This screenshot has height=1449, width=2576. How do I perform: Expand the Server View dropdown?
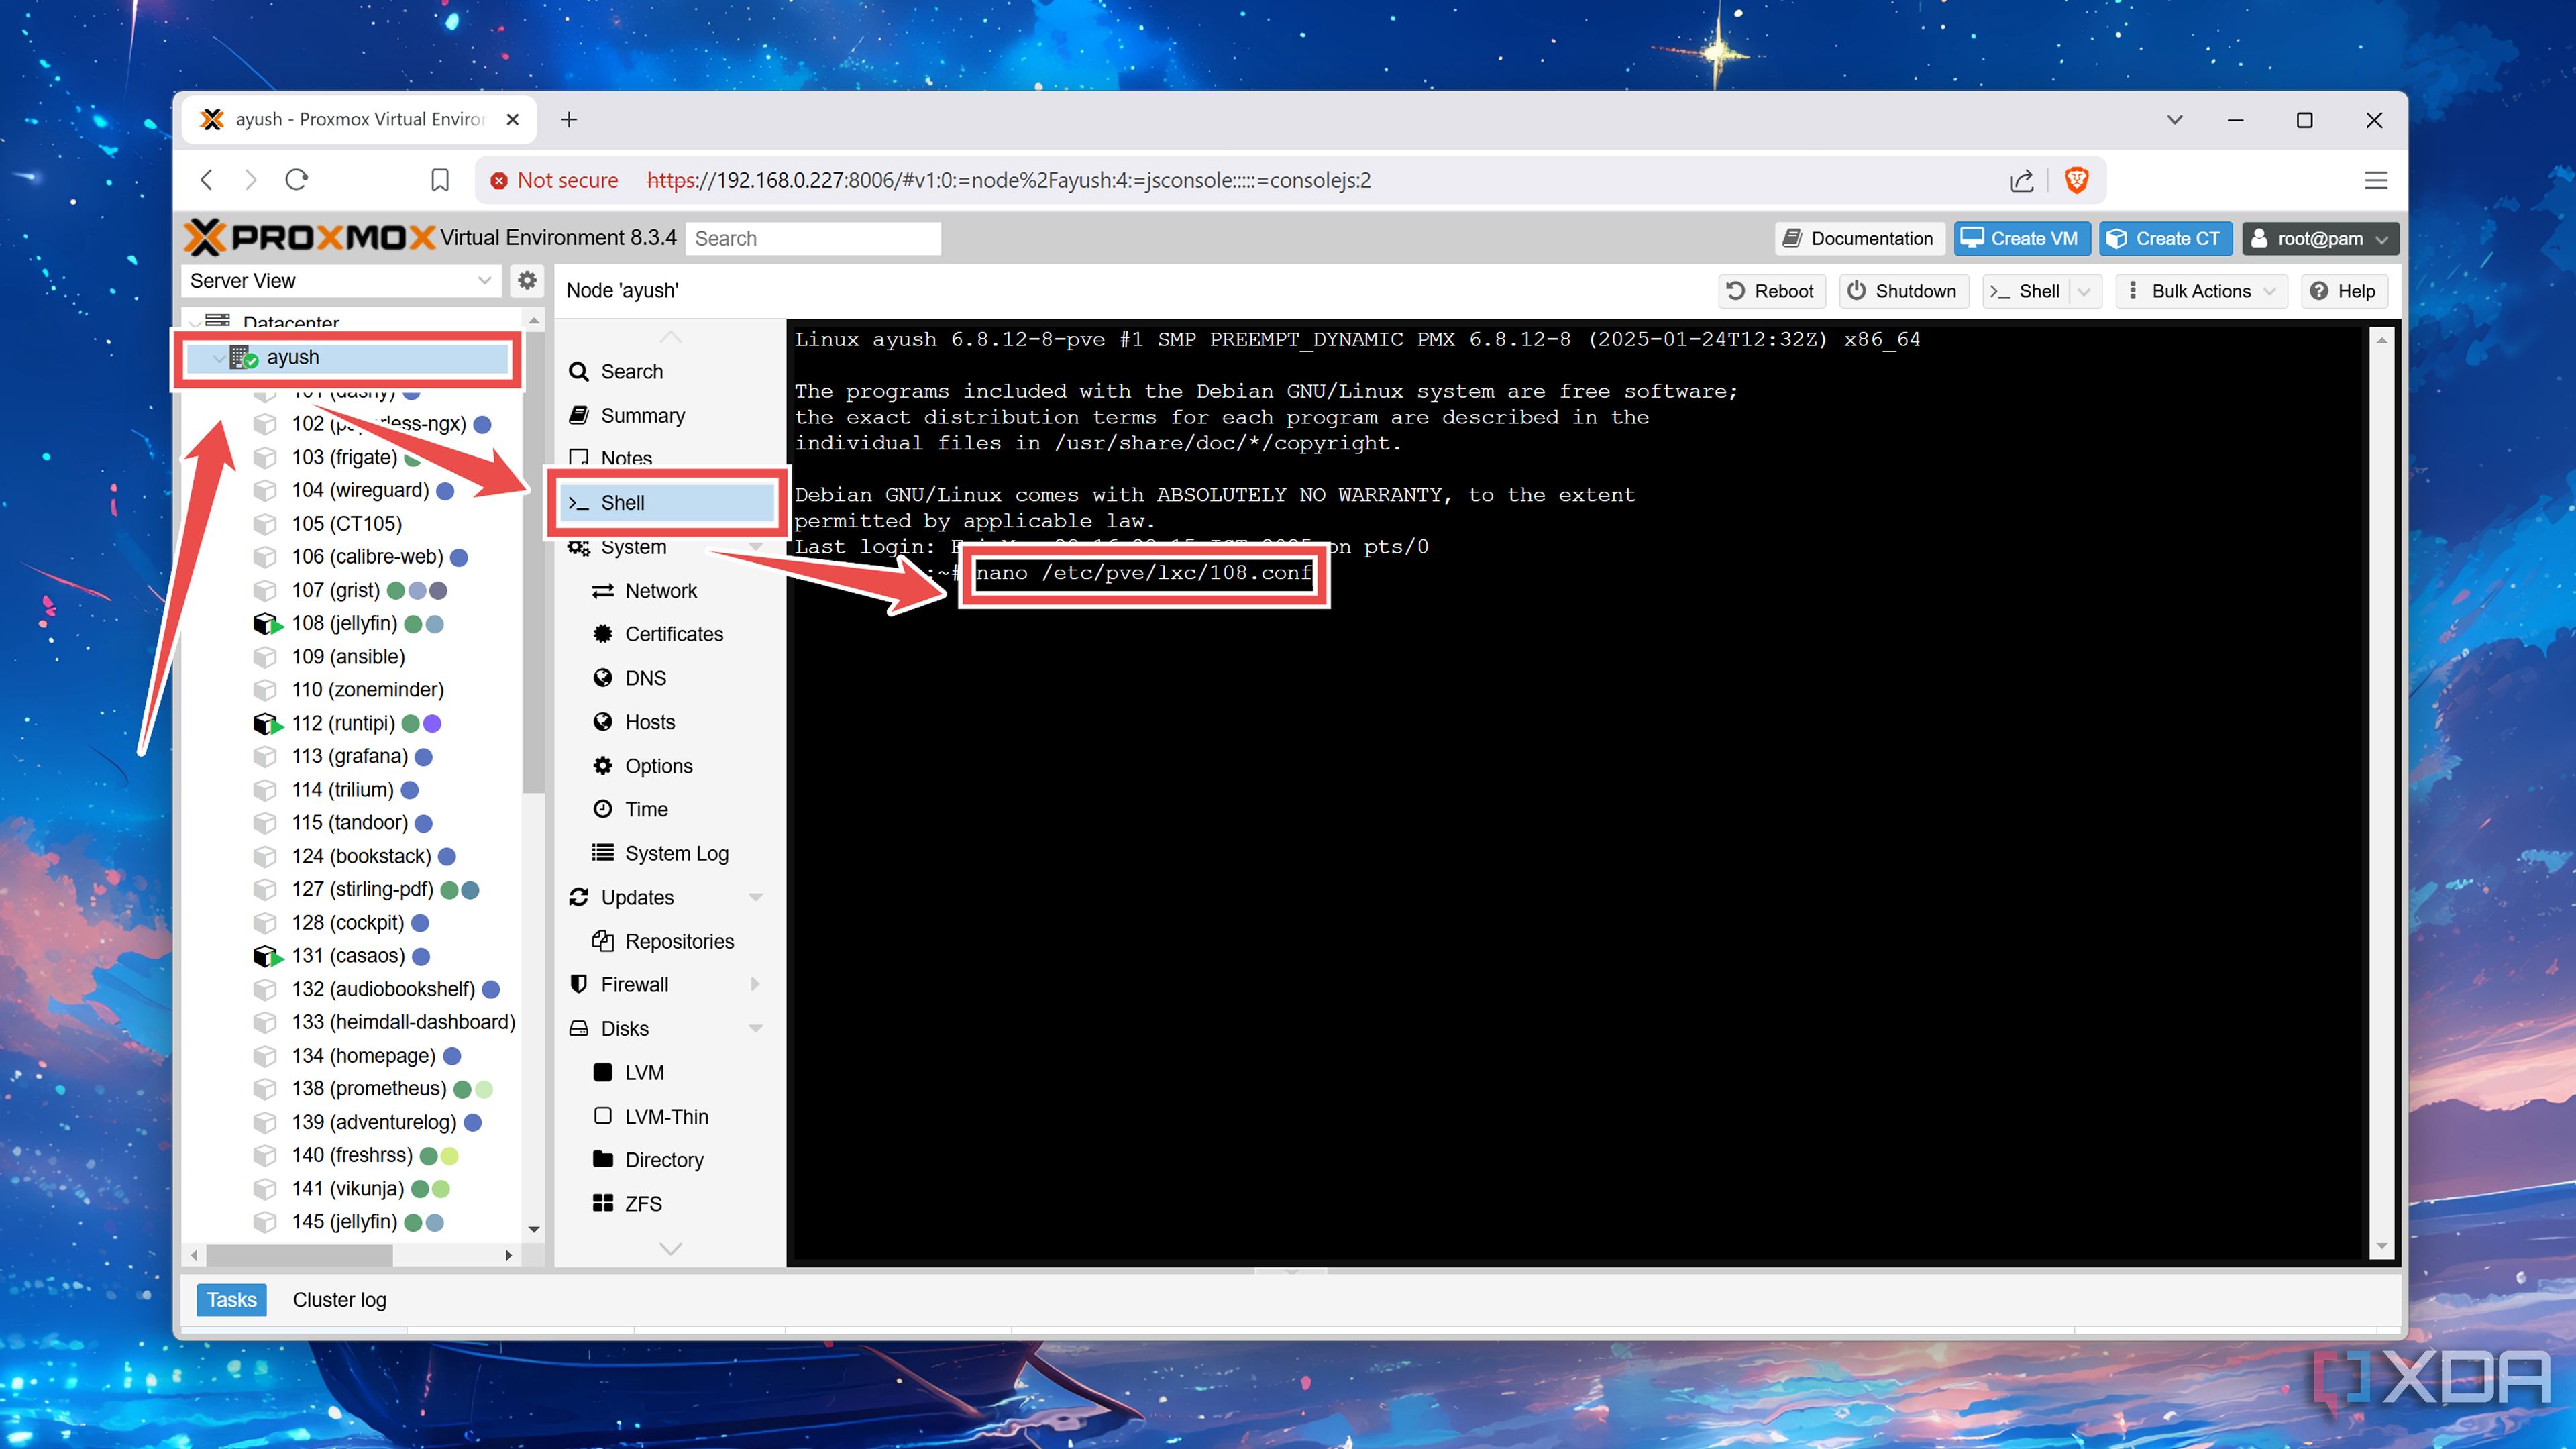(x=484, y=280)
